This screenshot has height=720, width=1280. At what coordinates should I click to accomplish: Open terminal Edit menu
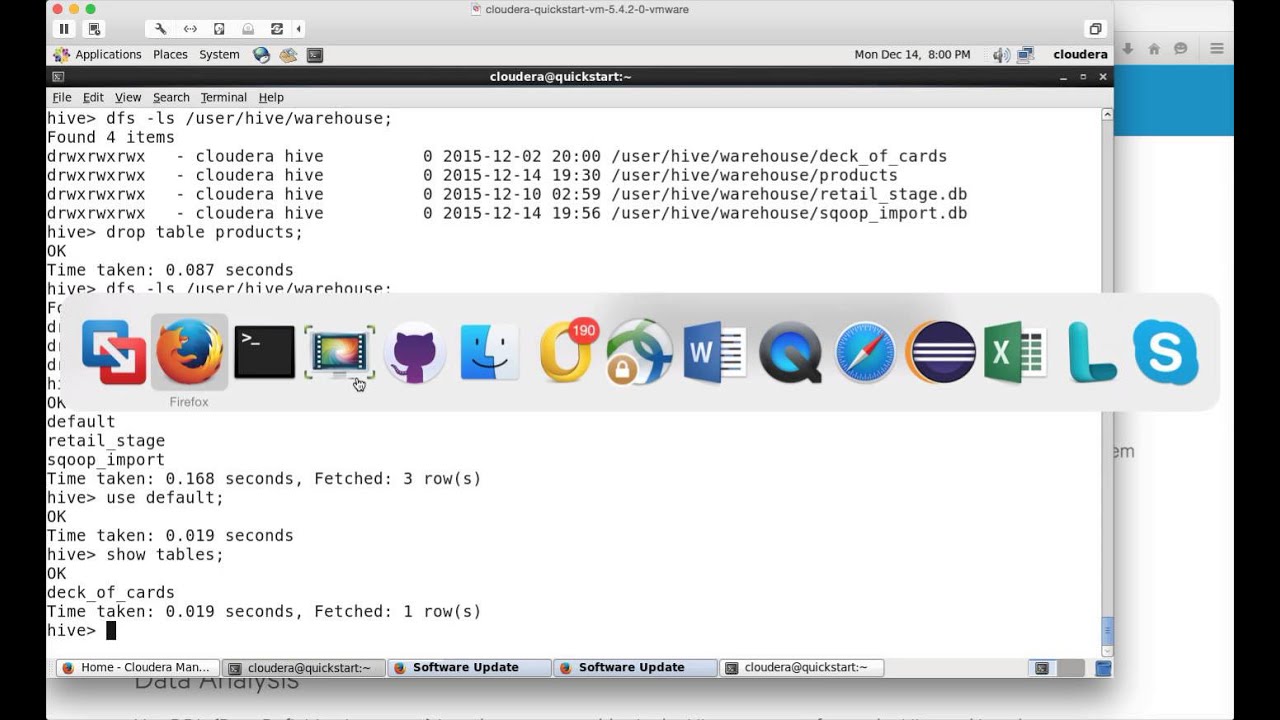[x=93, y=97]
